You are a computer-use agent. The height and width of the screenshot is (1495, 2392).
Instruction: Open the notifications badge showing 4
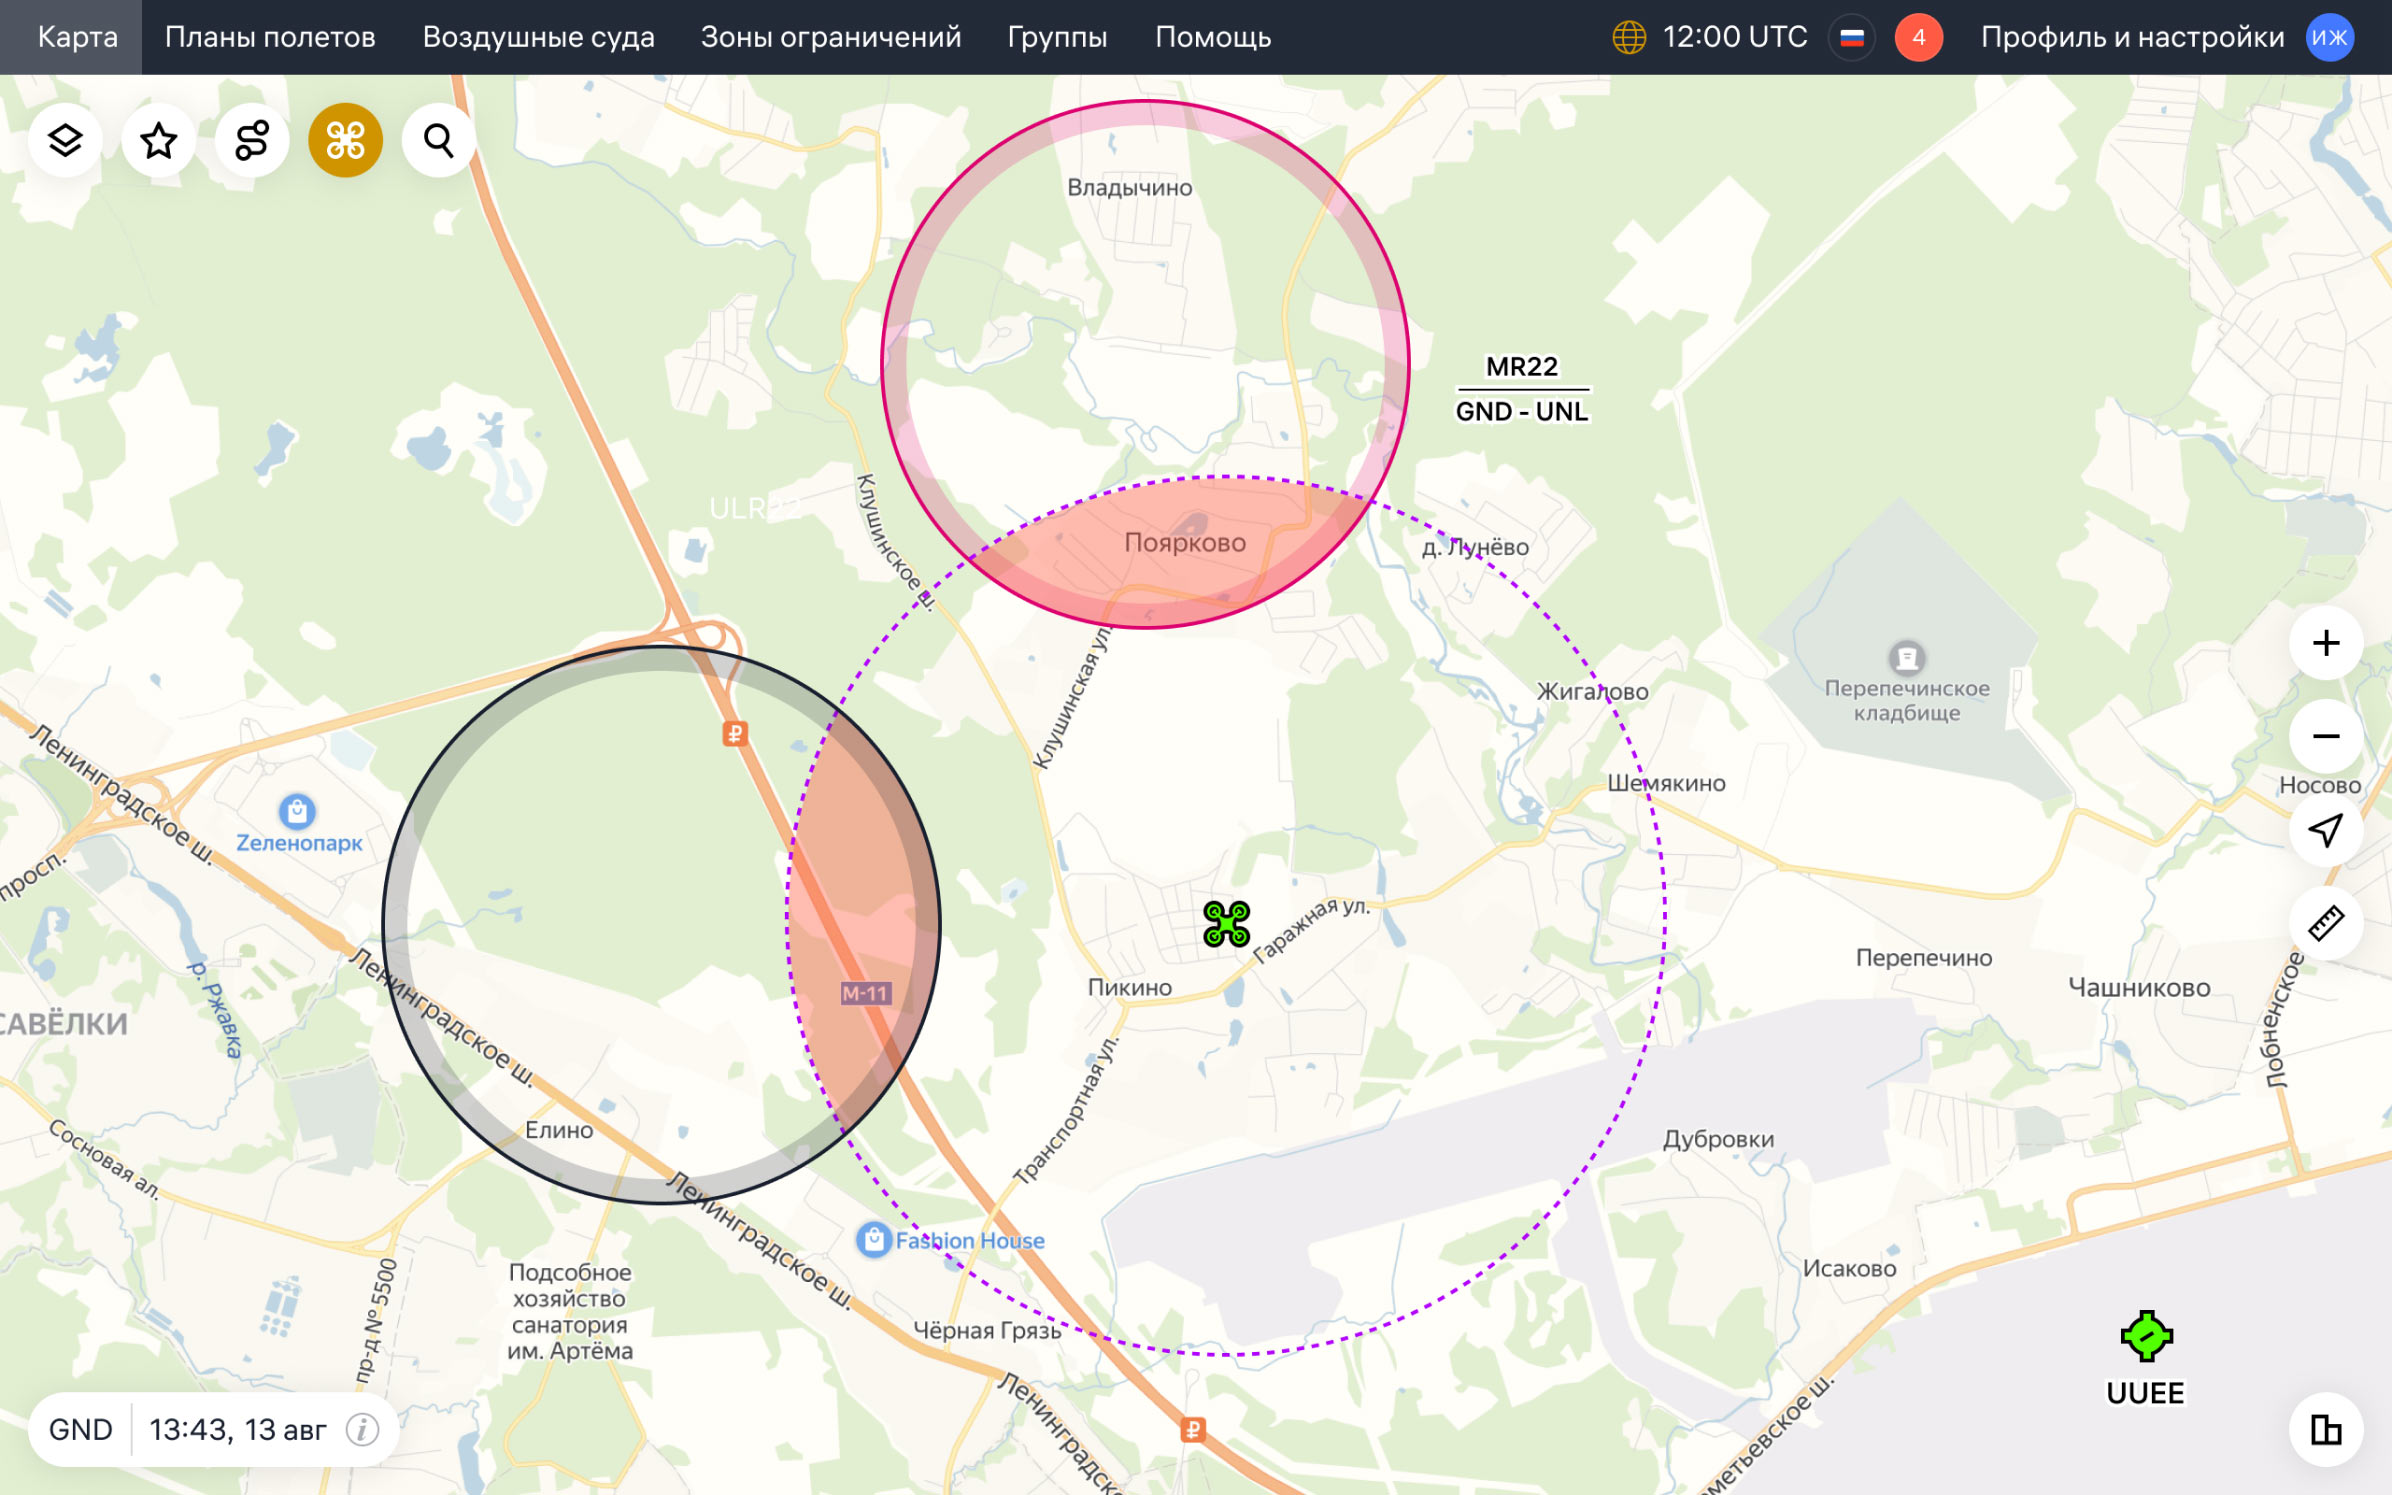click(1918, 38)
